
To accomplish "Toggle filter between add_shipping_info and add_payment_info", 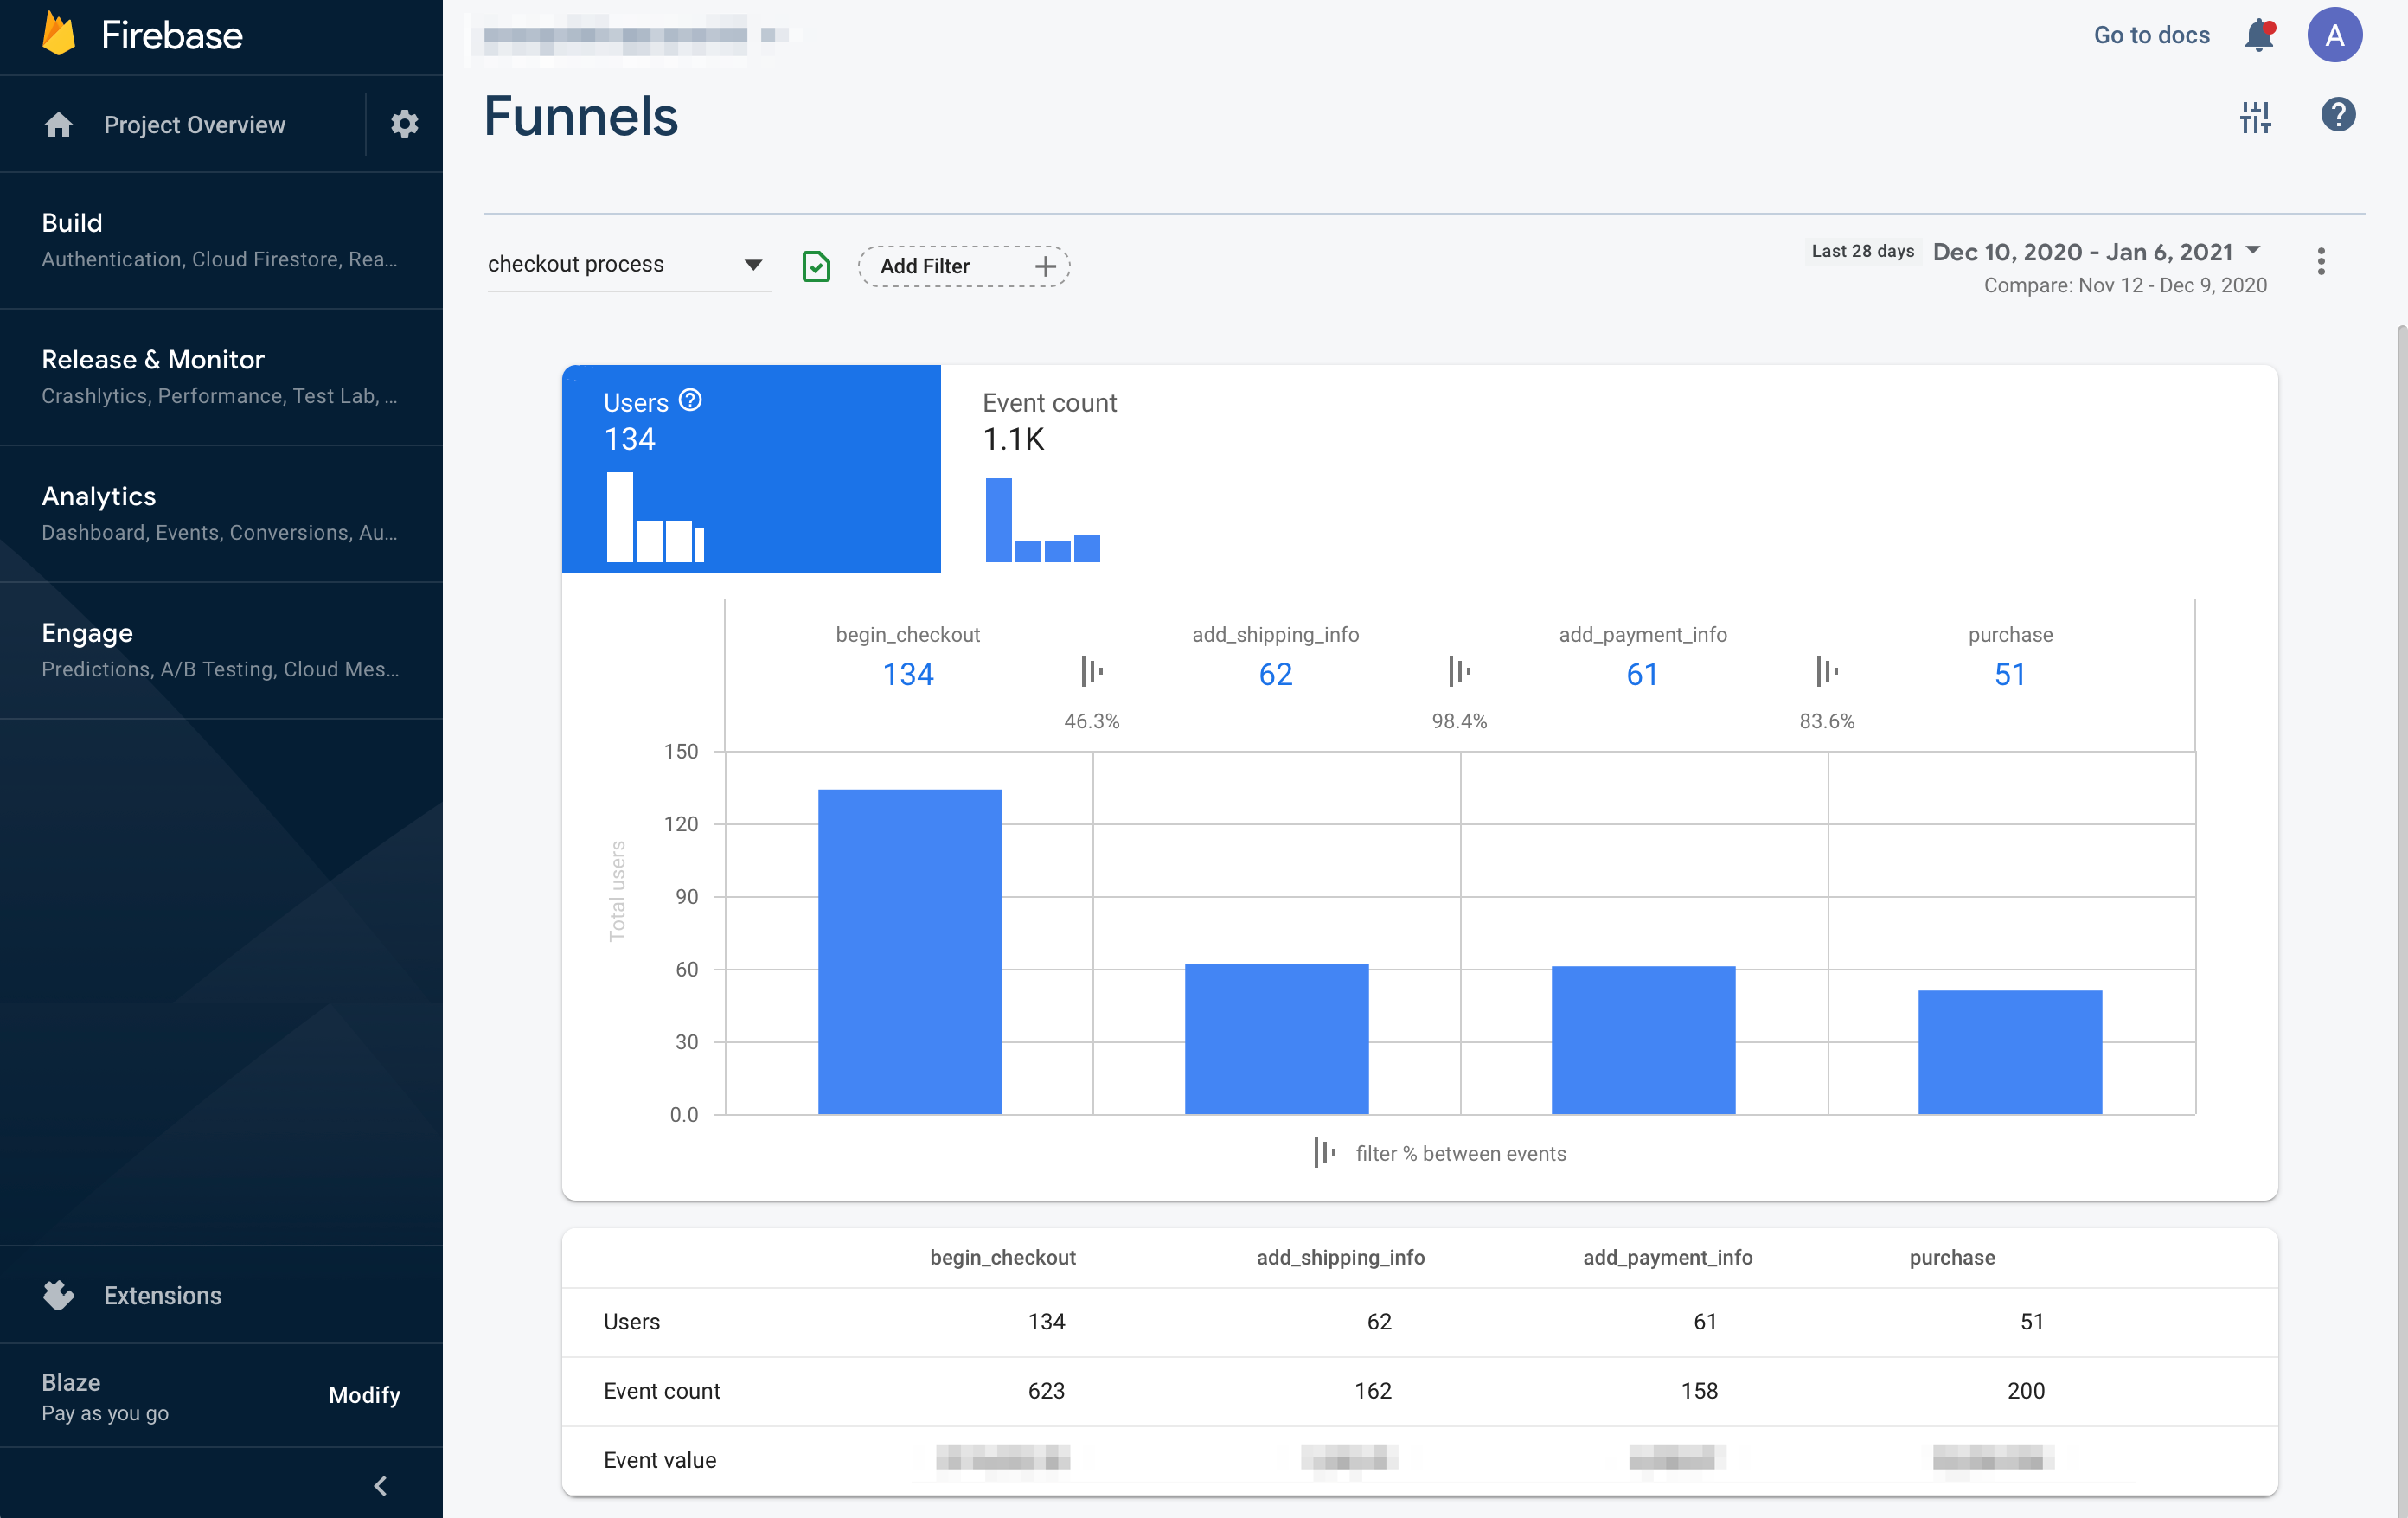I will coord(1459,671).
